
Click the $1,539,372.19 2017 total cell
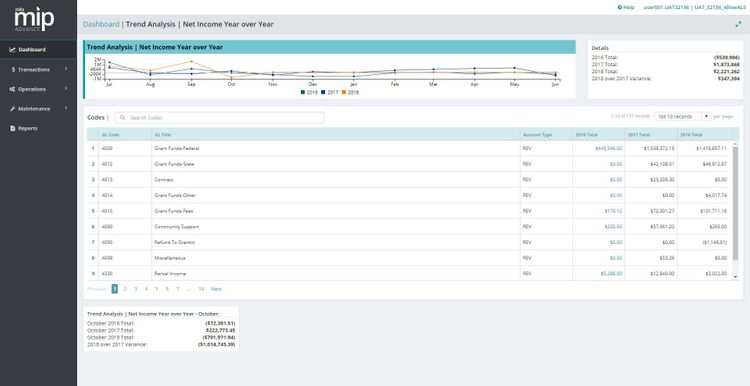[651, 148]
